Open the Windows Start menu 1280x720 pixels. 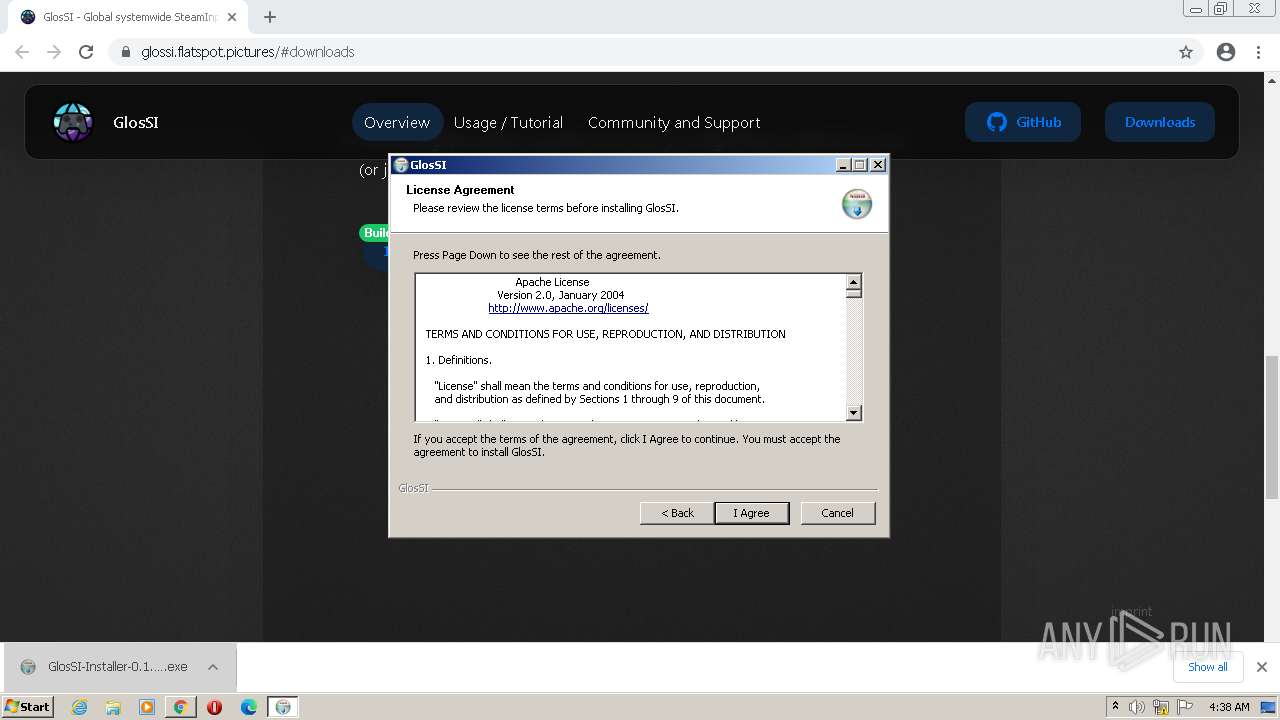28,706
